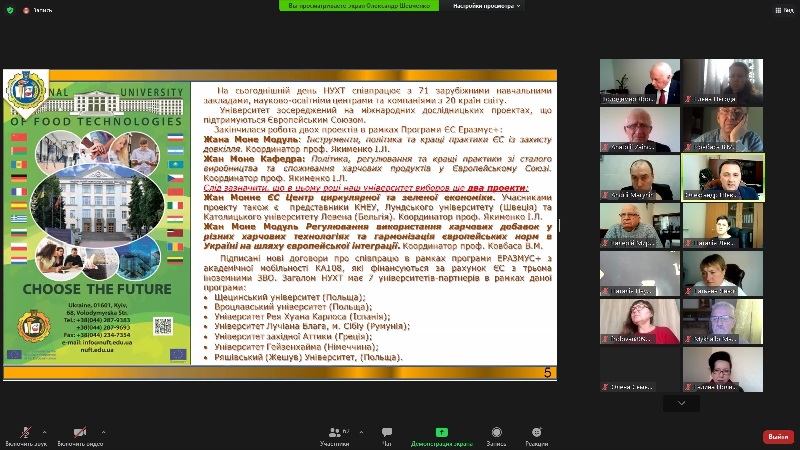Select tile of woman in red top
The width and height of the screenshot is (800, 450).
(x=640, y=321)
